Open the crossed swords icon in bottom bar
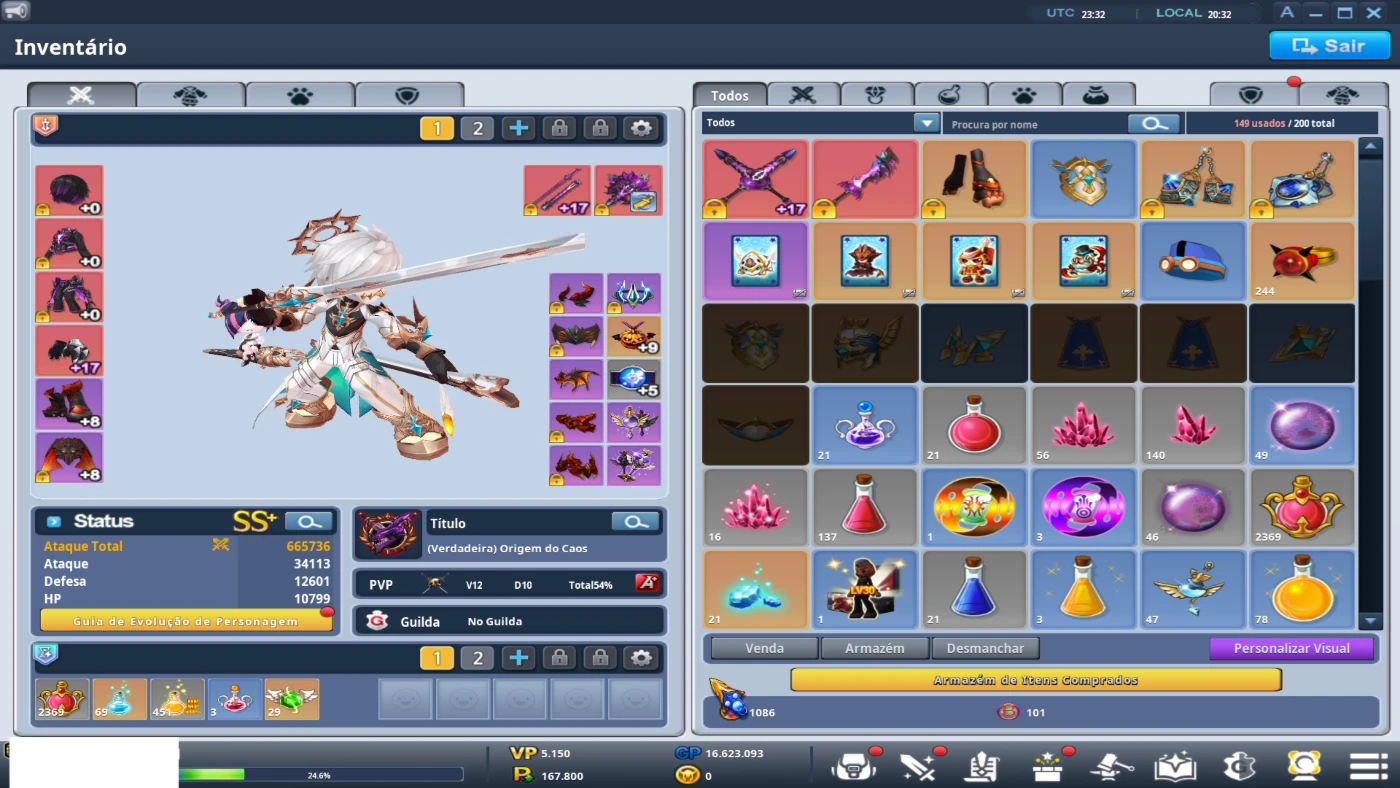Viewport: 1400px width, 788px height. click(918, 766)
